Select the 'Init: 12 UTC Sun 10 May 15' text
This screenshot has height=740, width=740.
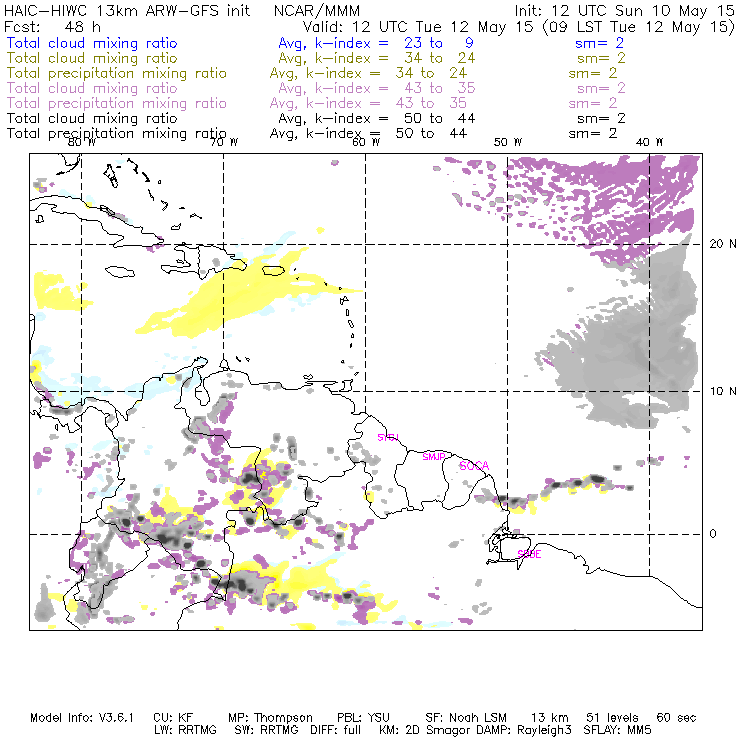624,10
